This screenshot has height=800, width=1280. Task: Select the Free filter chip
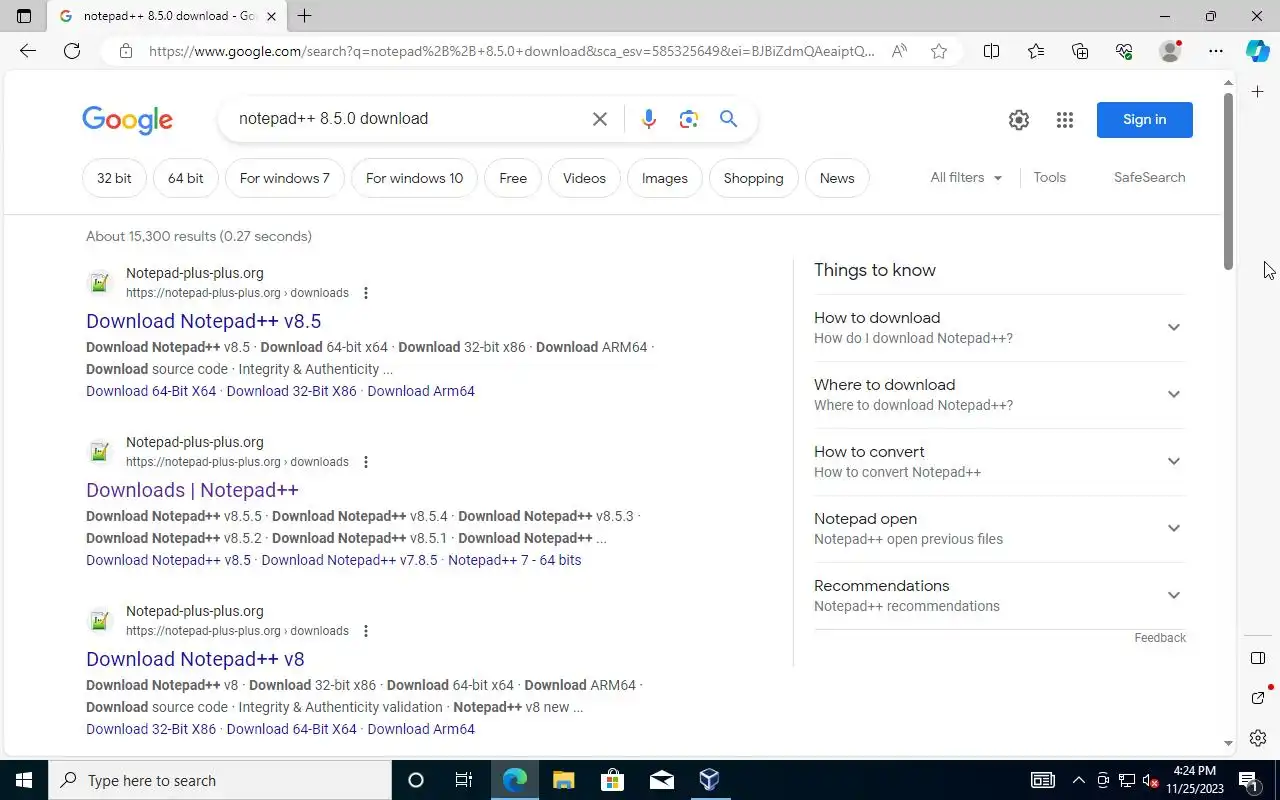pyautogui.click(x=513, y=178)
